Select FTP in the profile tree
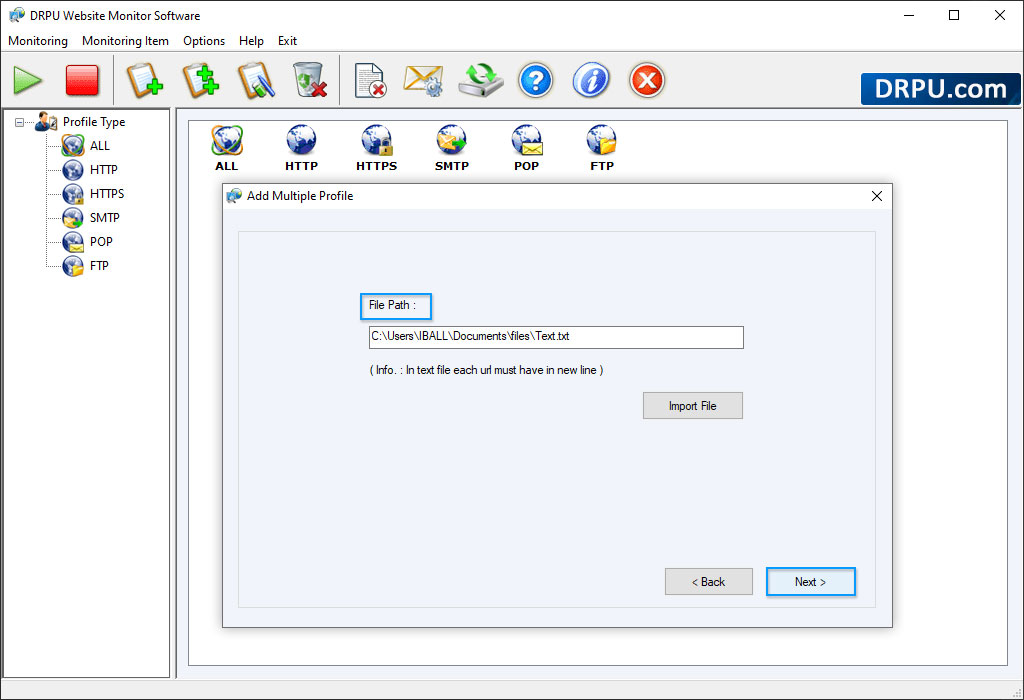The image size is (1024, 700). click(99, 266)
